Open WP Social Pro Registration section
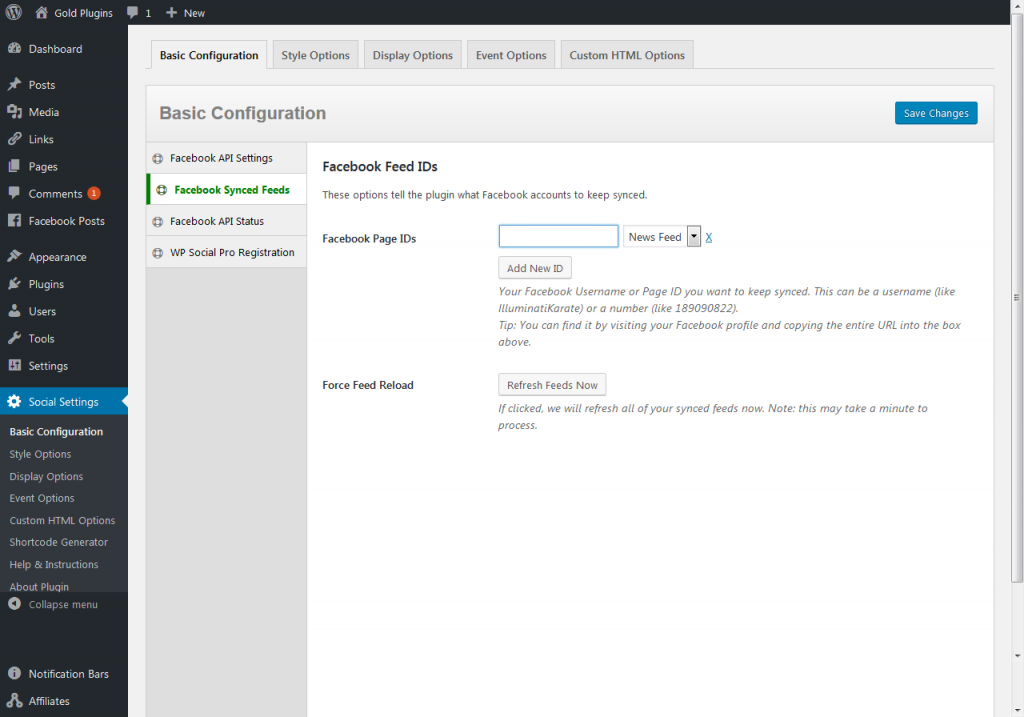Image resolution: width=1024 pixels, height=717 pixels. (x=232, y=252)
